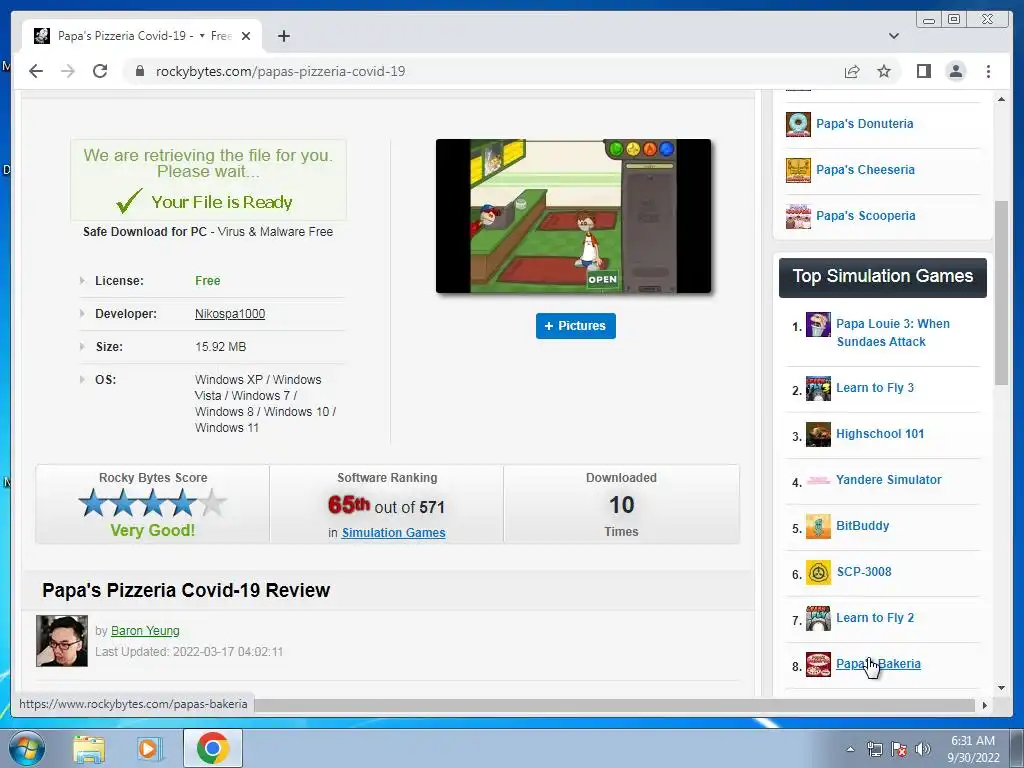Open the Chrome three-dot menu

988,71
